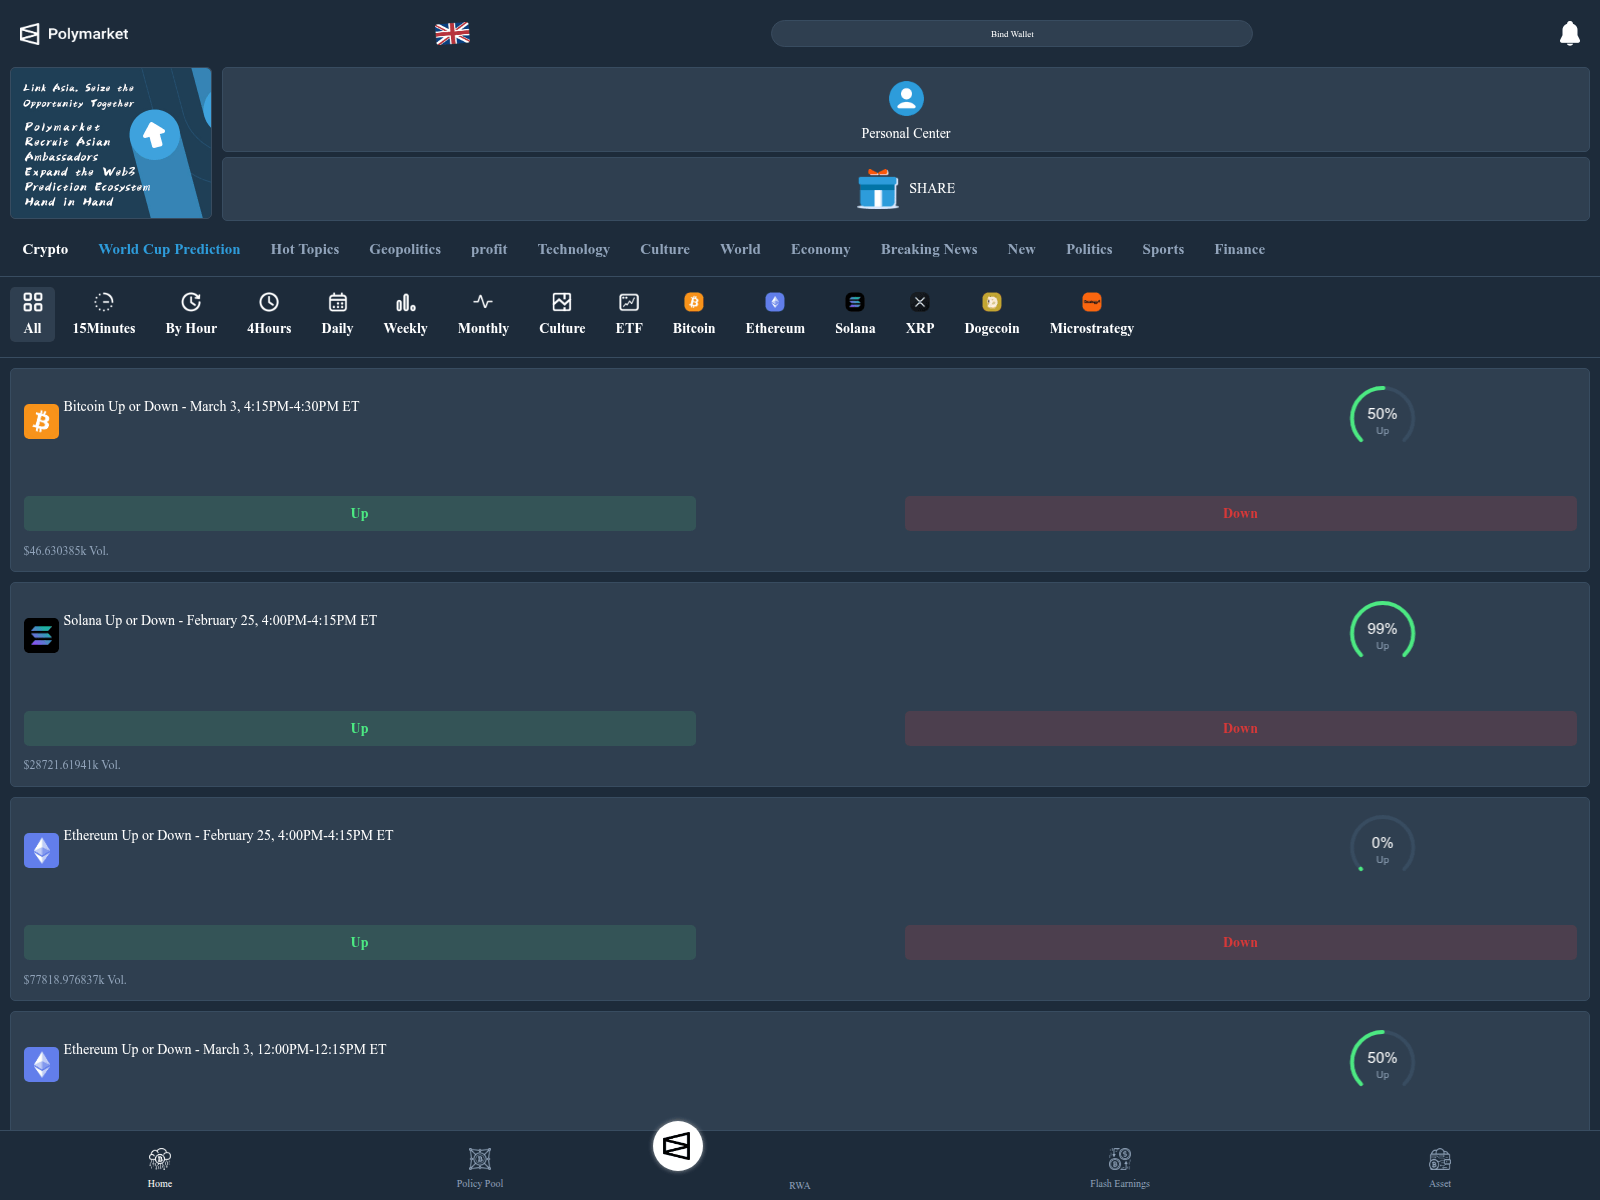Select the Ethereum filter icon
The height and width of the screenshot is (1200, 1600).
(774, 301)
